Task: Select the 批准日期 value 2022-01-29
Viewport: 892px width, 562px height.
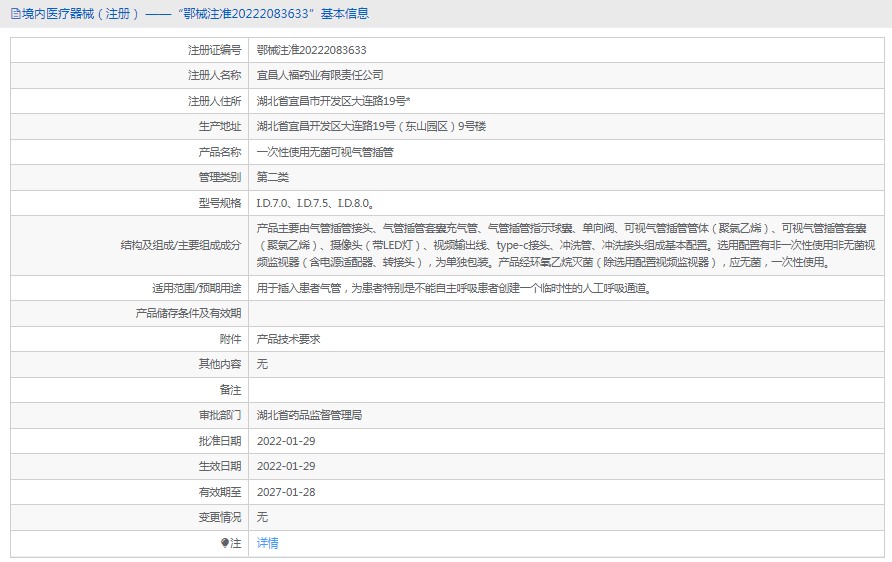Action: point(286,441)
